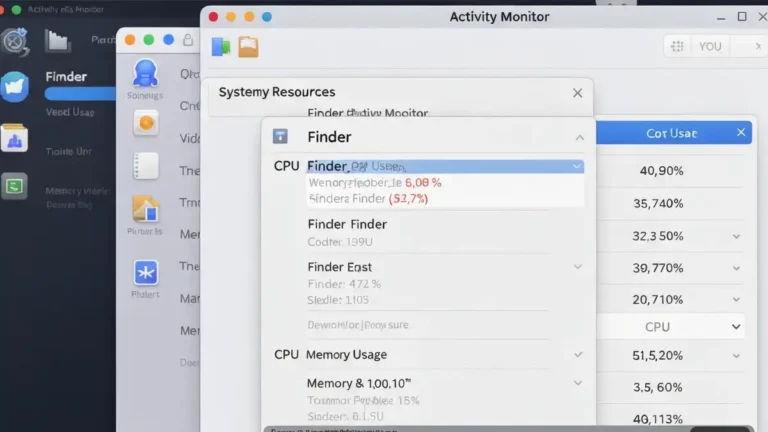Select Tionte Unr in dark sidebar

pos(69,151)
